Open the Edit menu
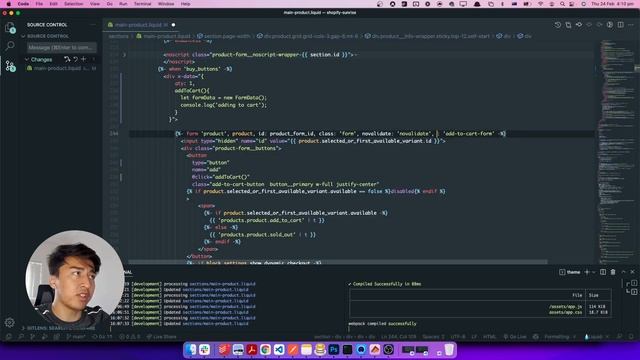This screenshot has height=360, width=640. click(53, 4)
